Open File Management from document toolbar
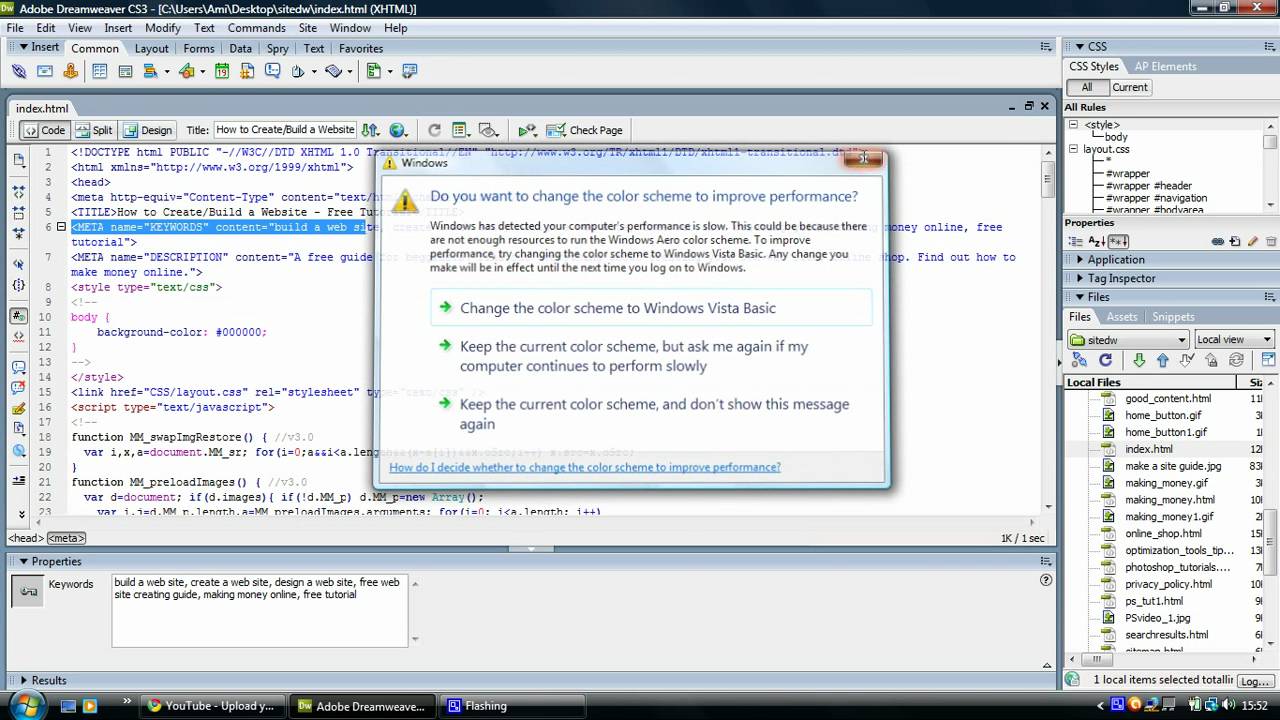The image size is (1280, 720). click(371, 130)
